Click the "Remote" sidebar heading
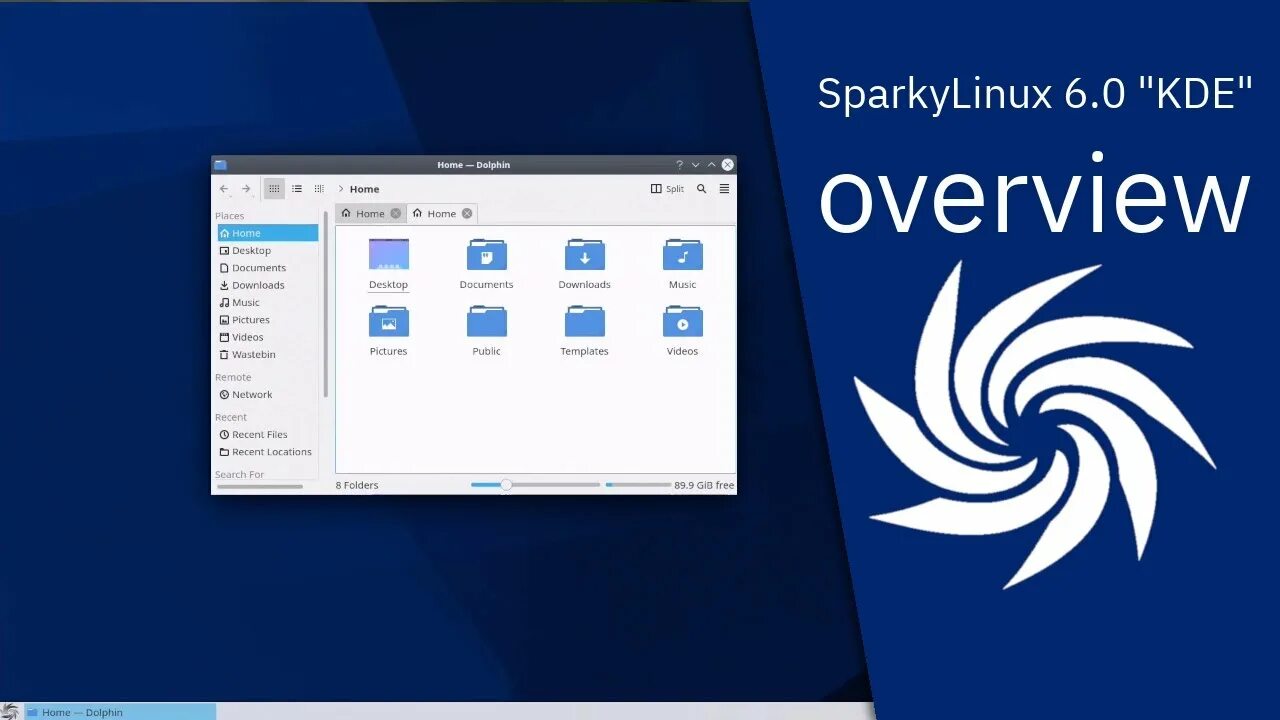 pos(233,378)
